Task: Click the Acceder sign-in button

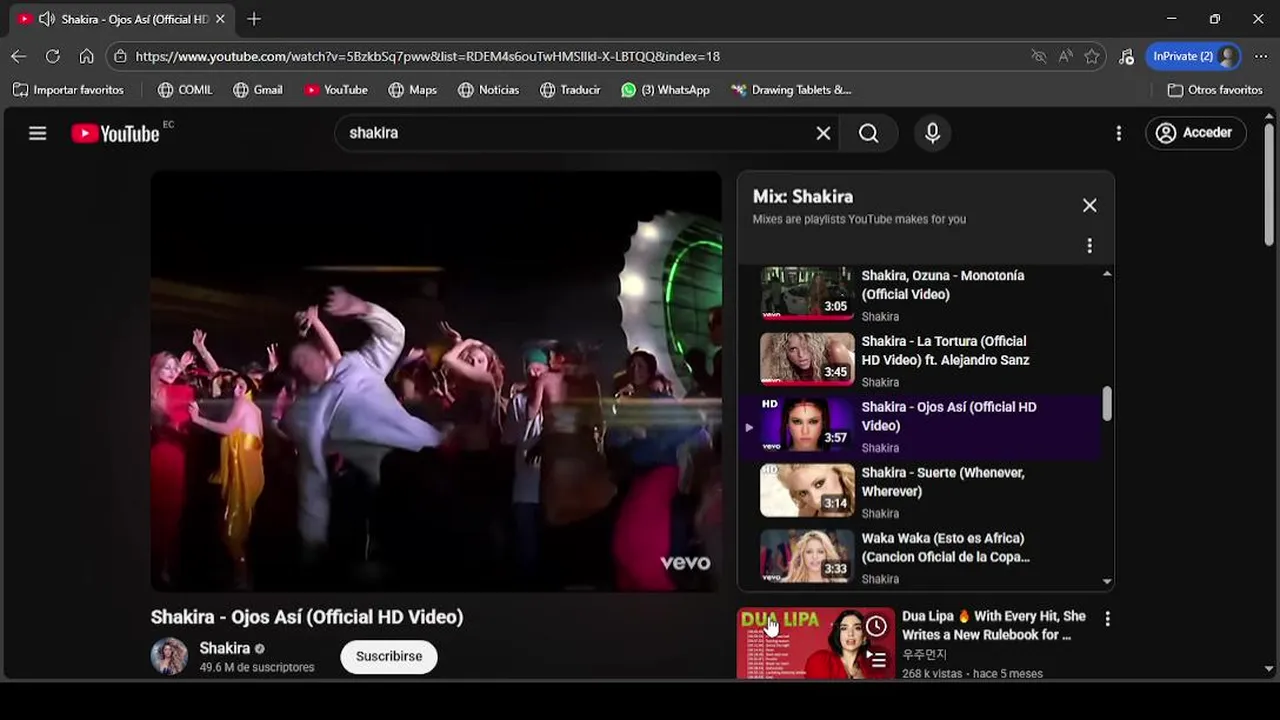Action: click(x=1195, y=132)
